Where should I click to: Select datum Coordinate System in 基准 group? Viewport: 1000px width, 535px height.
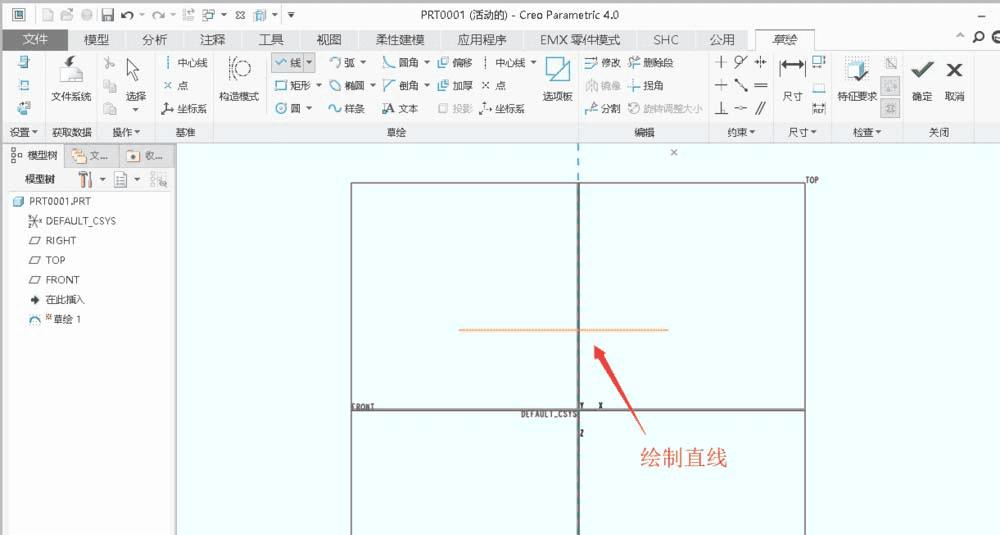[x=184, y=108]
